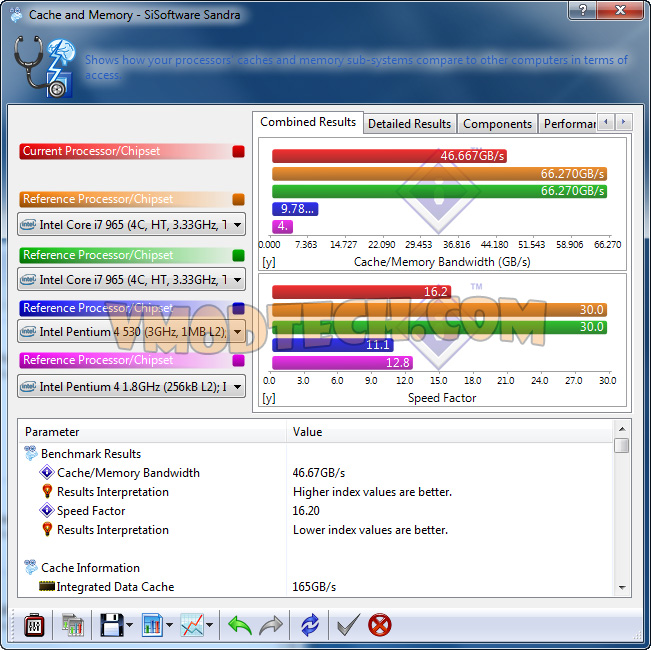Click the stethoscope module icon
Image resolution: width=651 pixels, height=650 pixels.
tap(44, 66)
